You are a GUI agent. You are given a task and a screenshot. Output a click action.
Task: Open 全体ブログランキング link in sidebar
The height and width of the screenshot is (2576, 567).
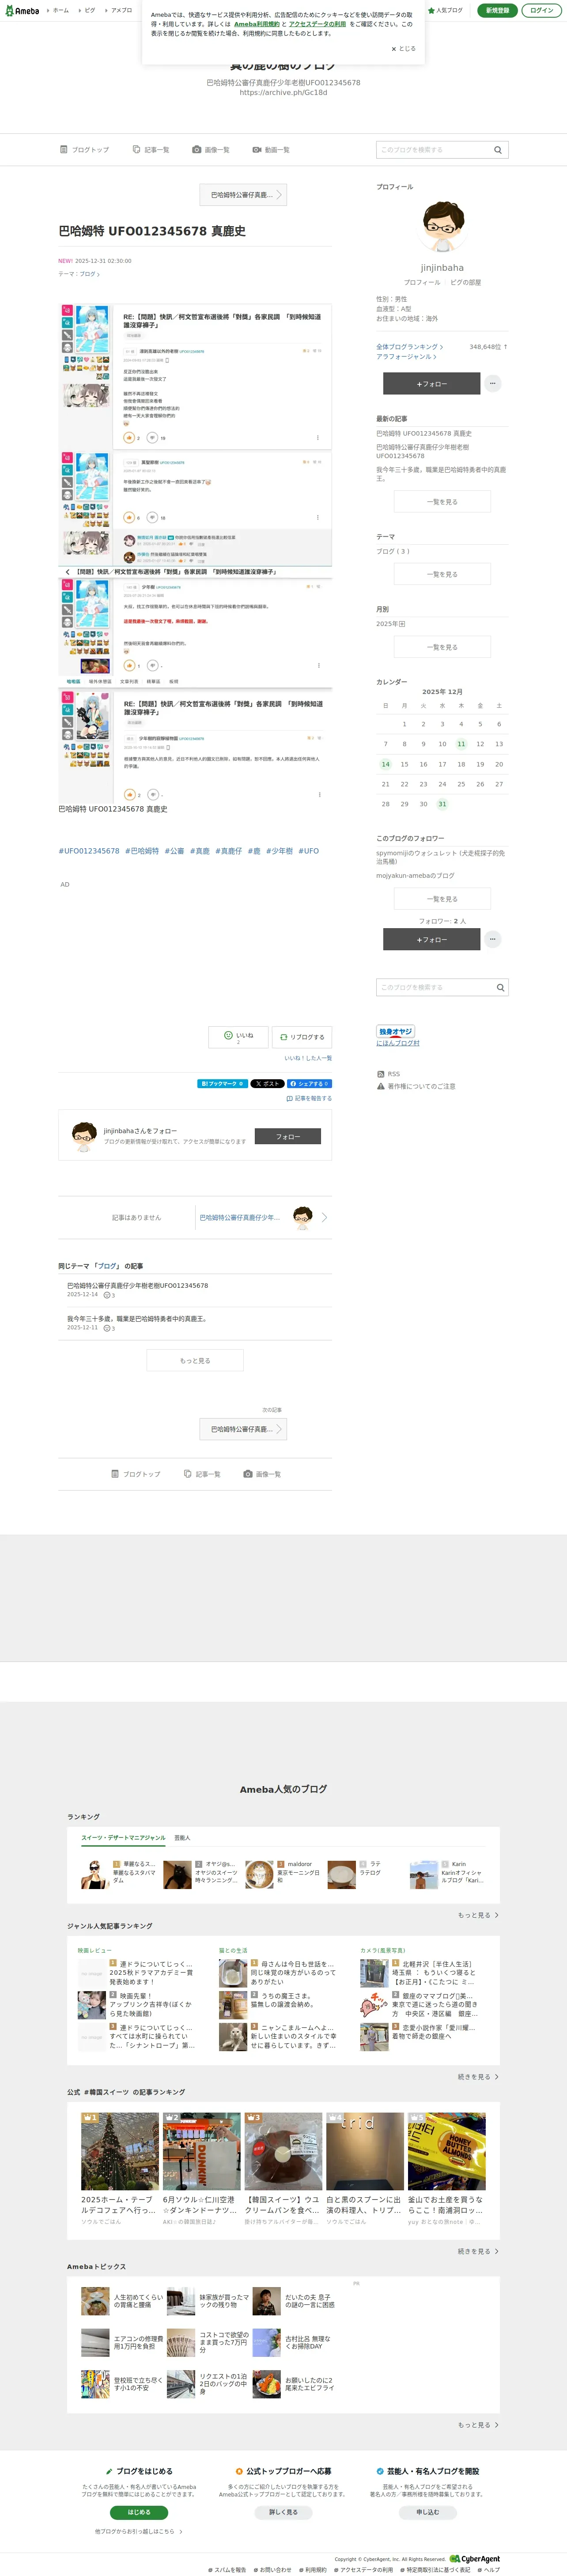(410, 347)
